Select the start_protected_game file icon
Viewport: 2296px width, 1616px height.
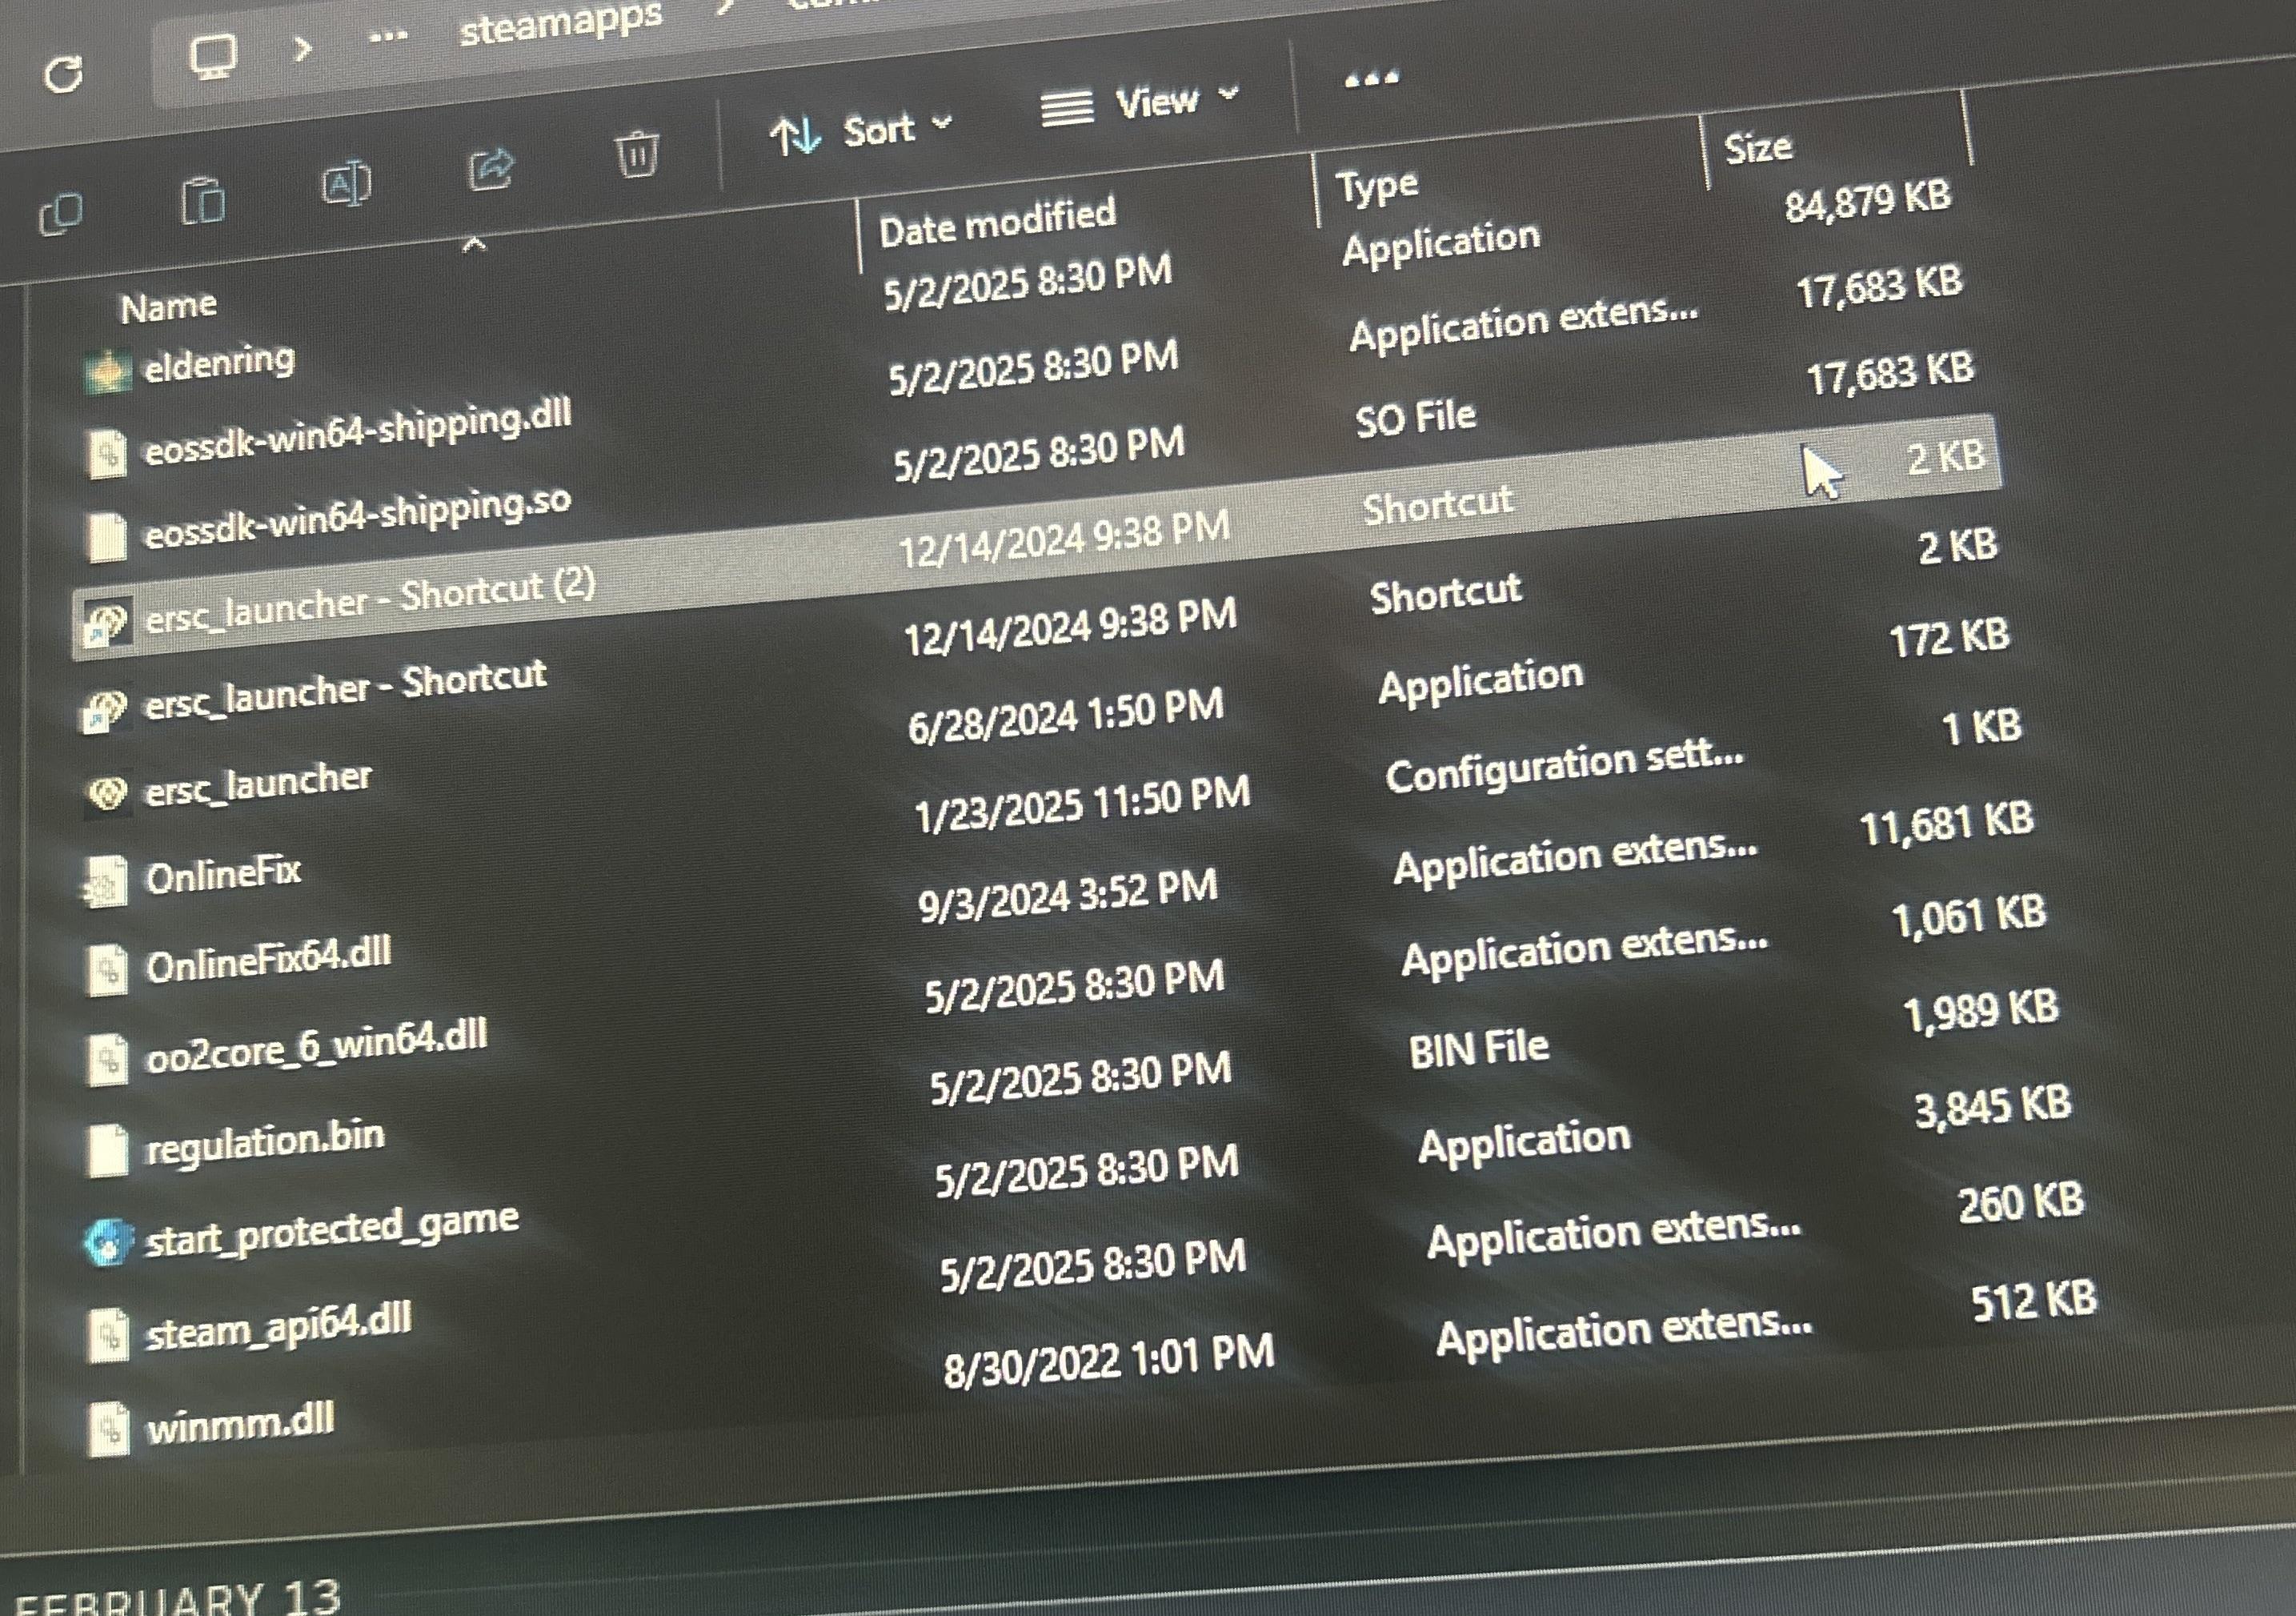pyautogui.click(x=107, y=1242)
